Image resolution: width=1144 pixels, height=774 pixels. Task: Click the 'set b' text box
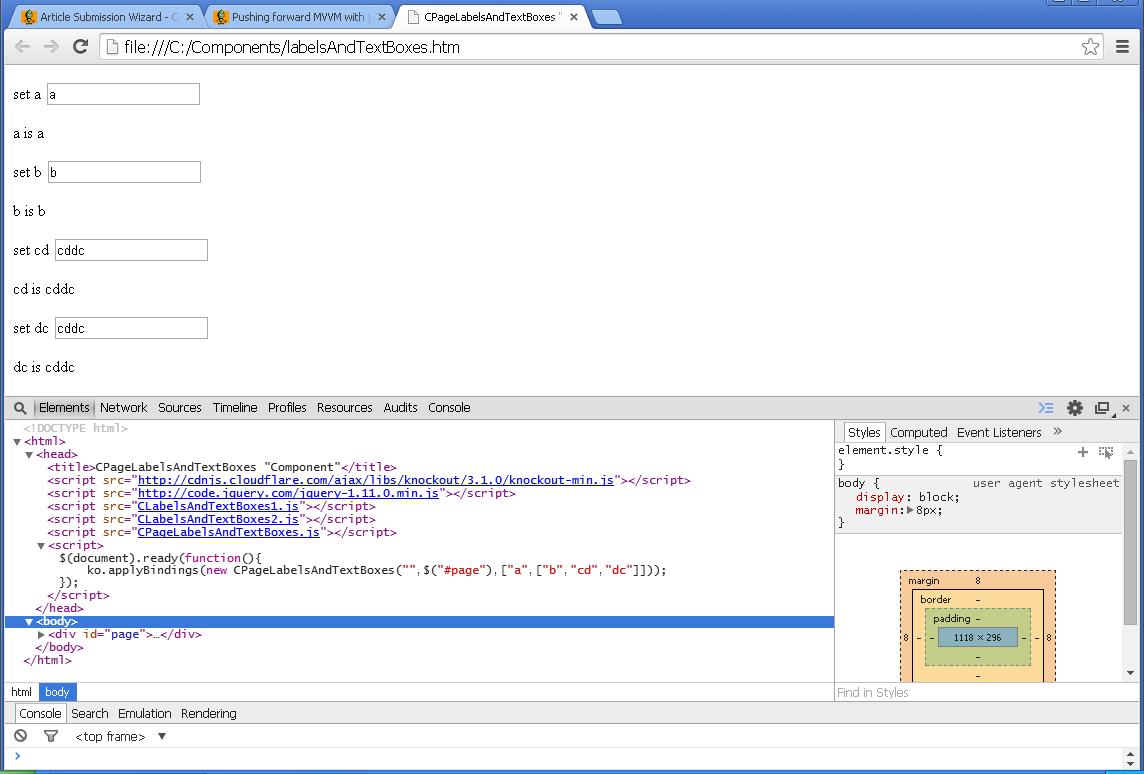pos(125,172)
